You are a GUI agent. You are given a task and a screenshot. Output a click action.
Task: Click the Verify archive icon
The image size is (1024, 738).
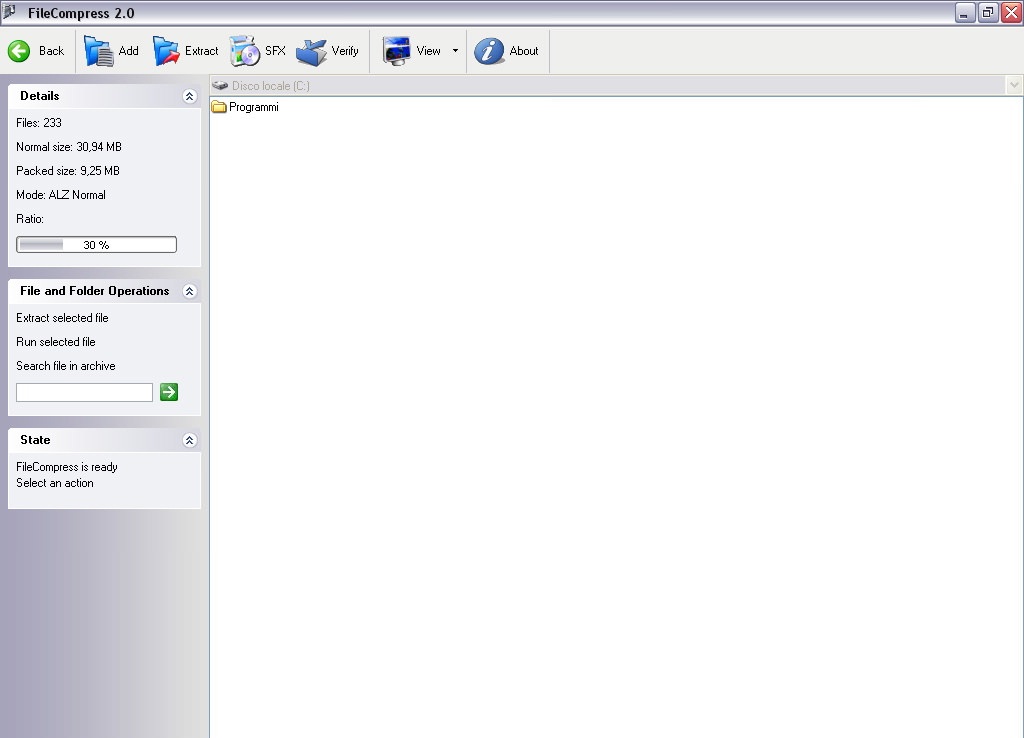(x=312, y=52)
